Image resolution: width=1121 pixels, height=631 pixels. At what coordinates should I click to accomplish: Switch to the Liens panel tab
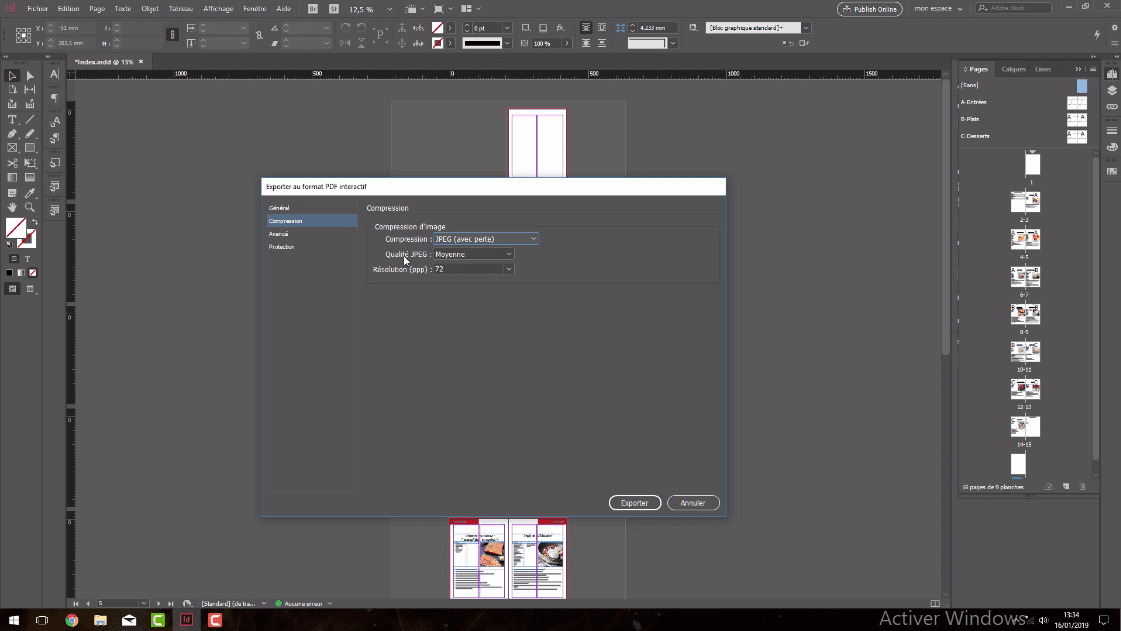pyautogui.click(x=1042, y=68)
